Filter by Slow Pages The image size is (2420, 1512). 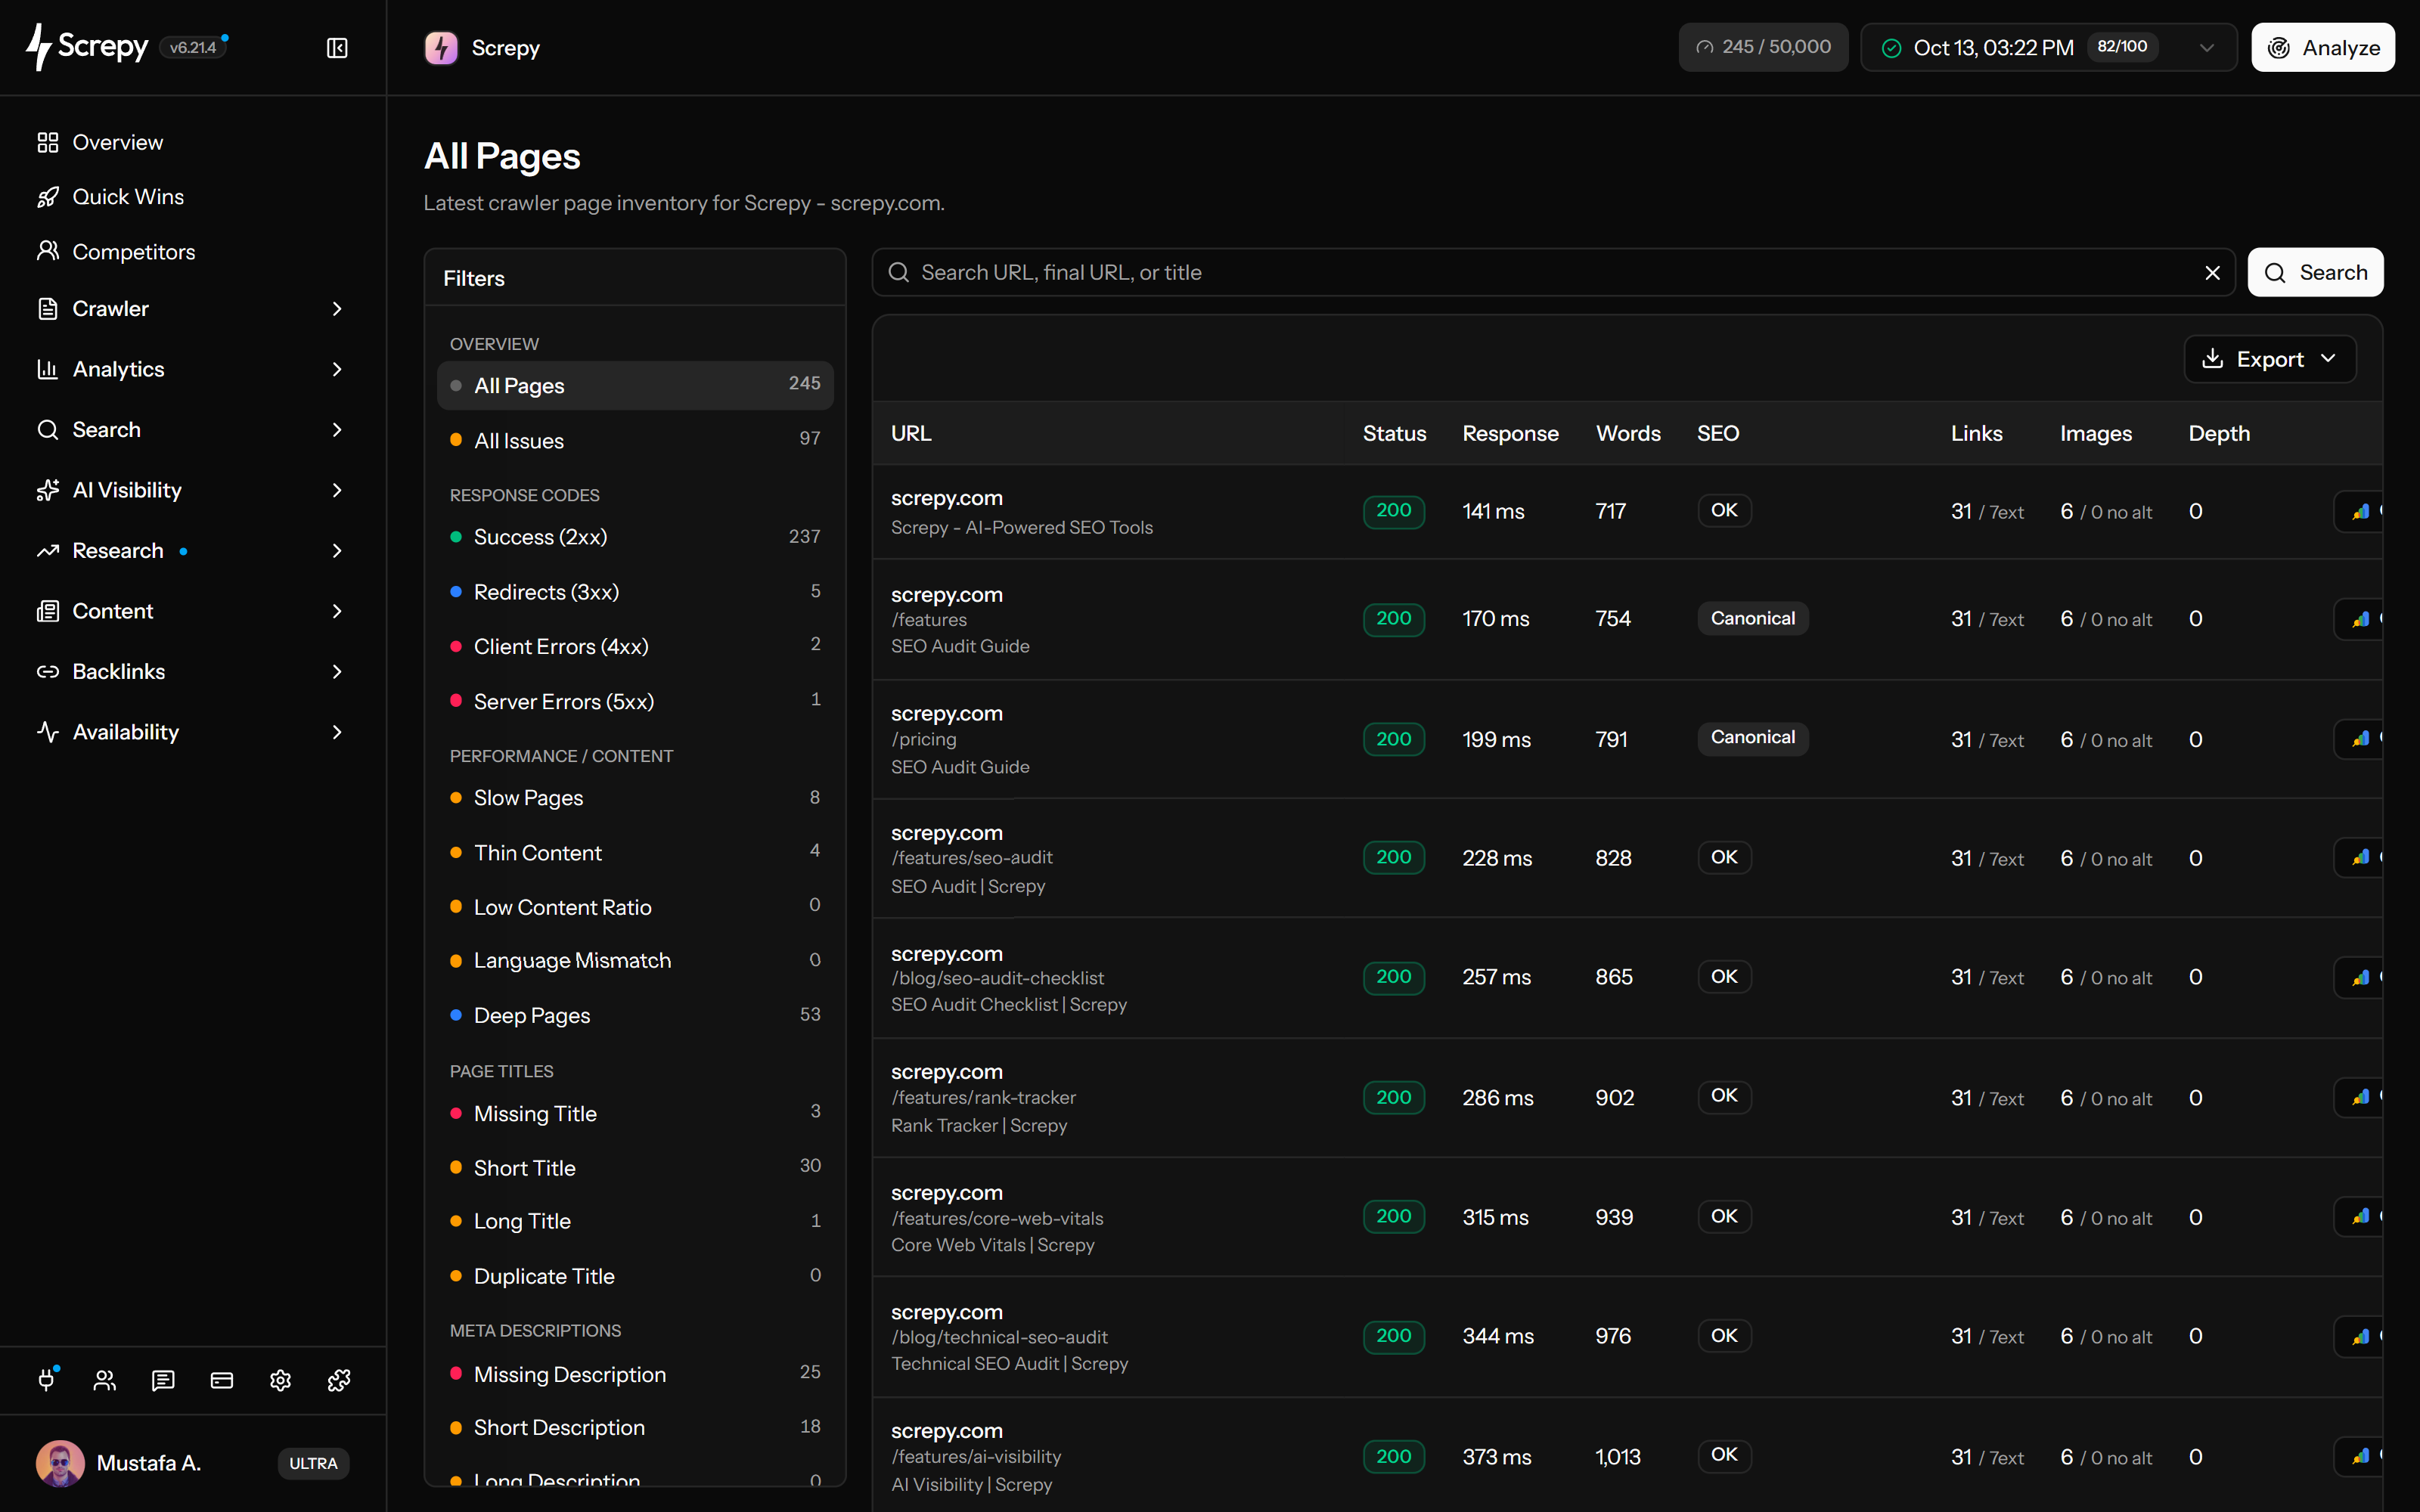pyautogui.click(x=635, y=798)
